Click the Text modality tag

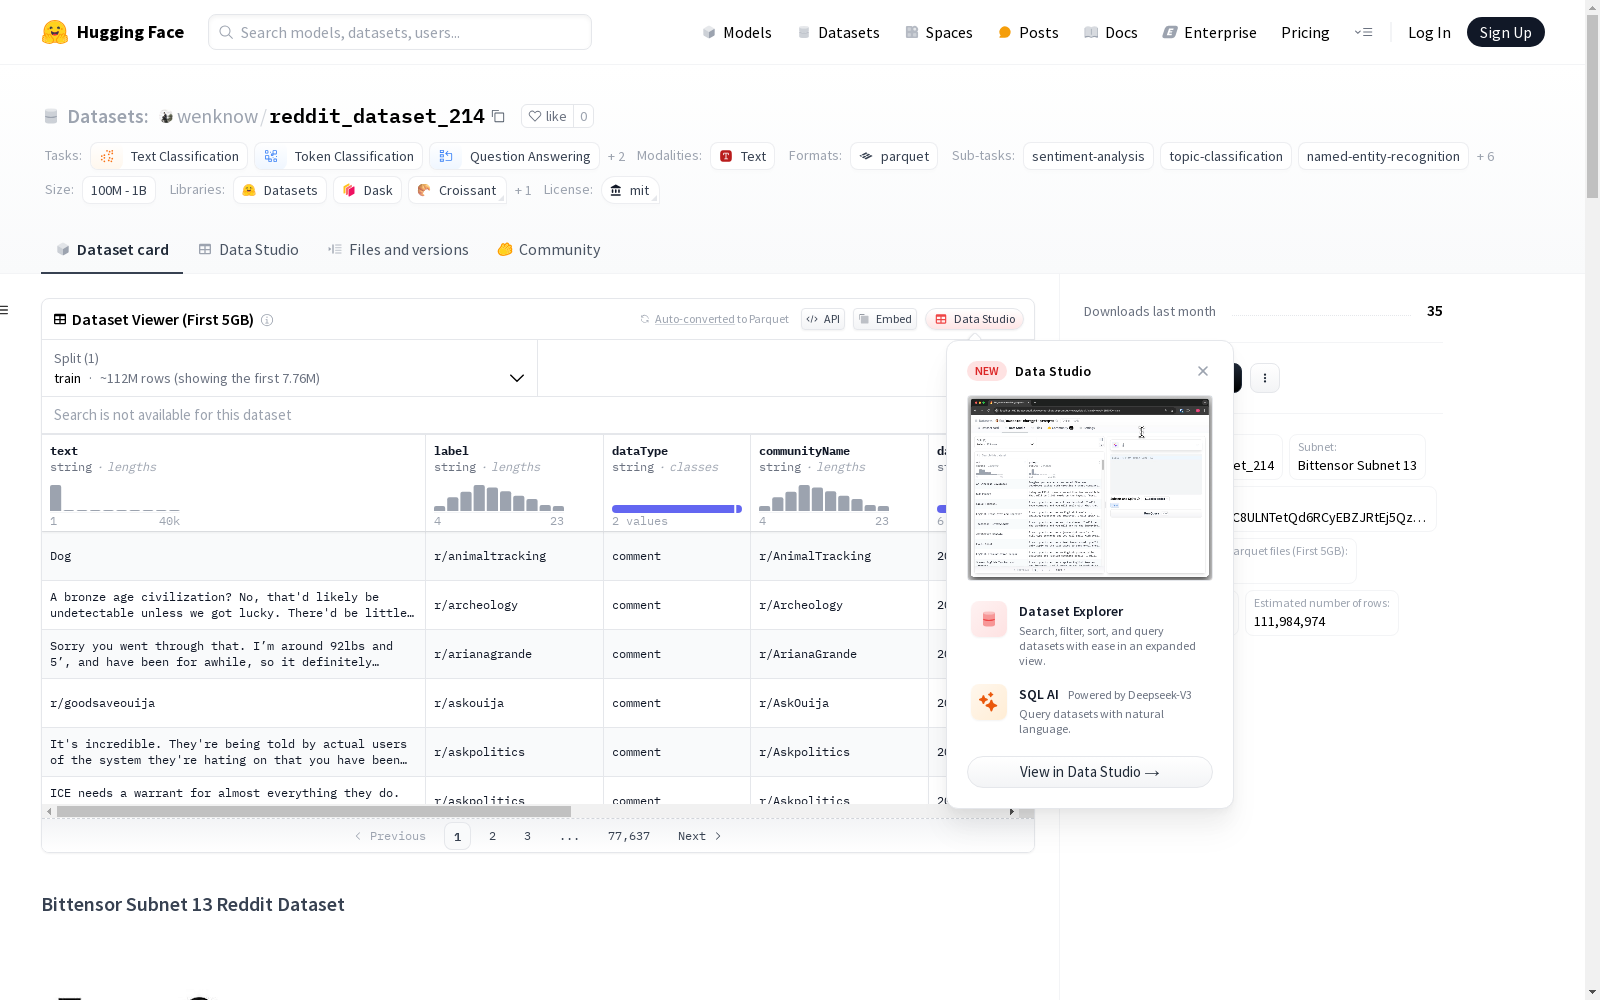point(743,156)
